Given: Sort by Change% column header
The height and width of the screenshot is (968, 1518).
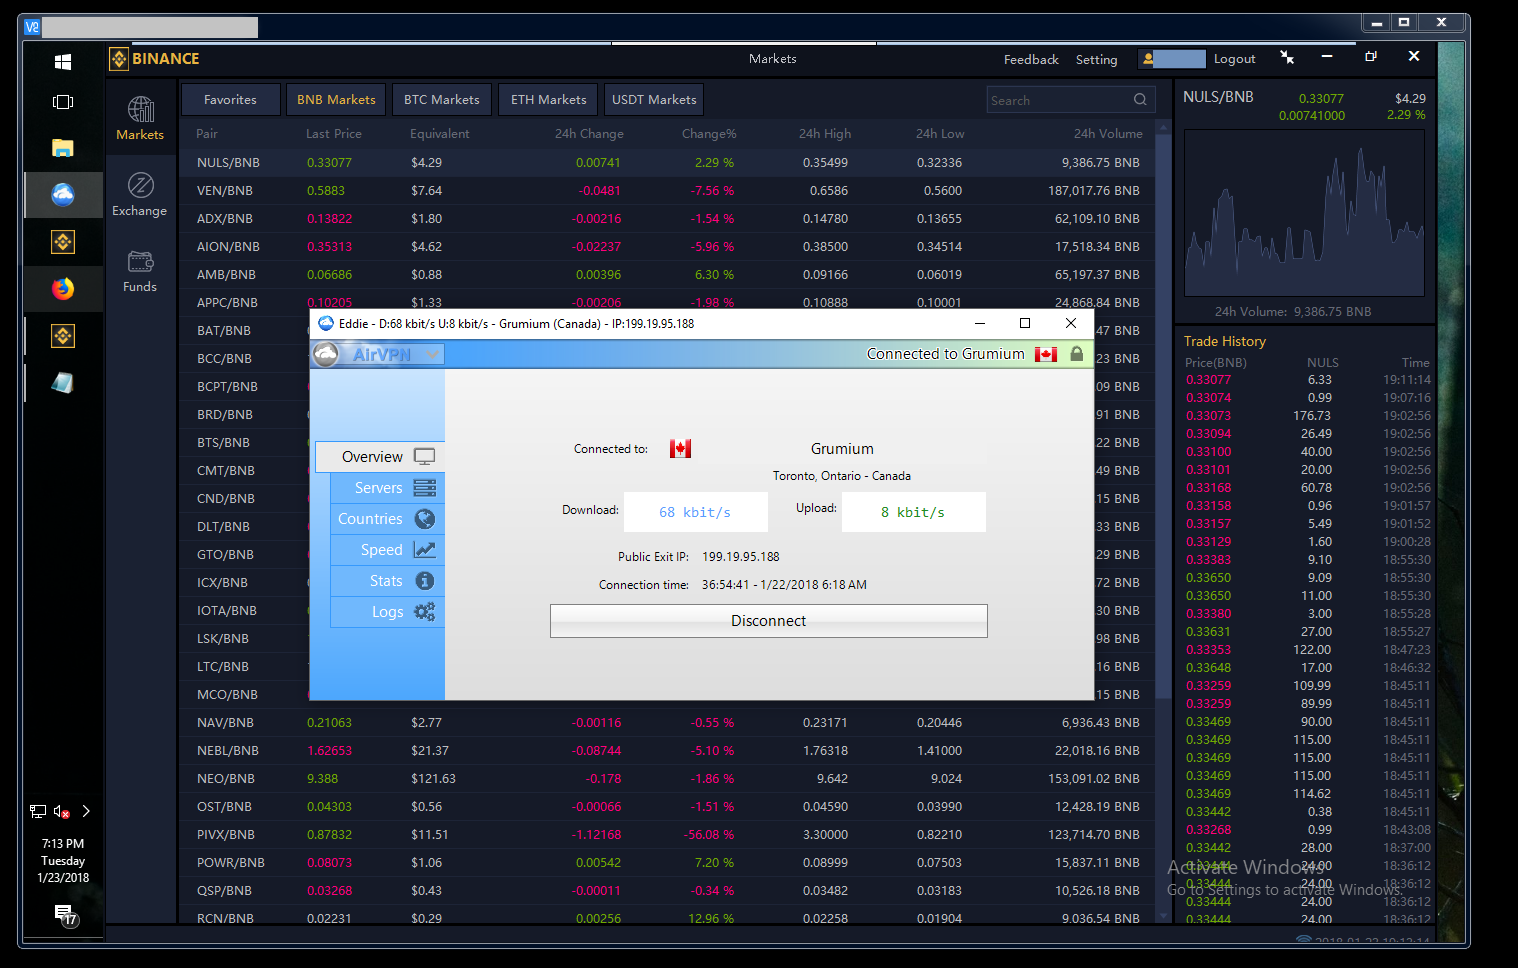Looking at the screenshot, I should click(x=709, y=134).
